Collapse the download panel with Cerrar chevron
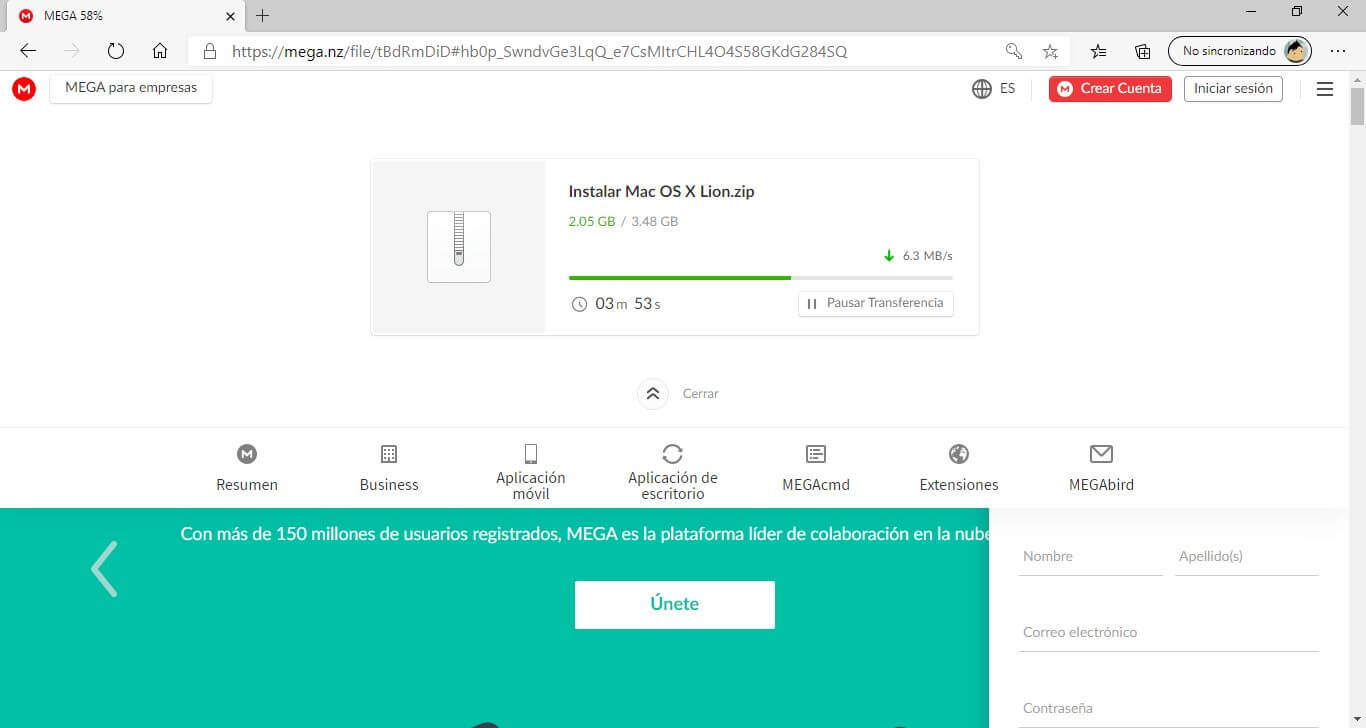Viewport: 1366px width, 728px height. point(652,394)
